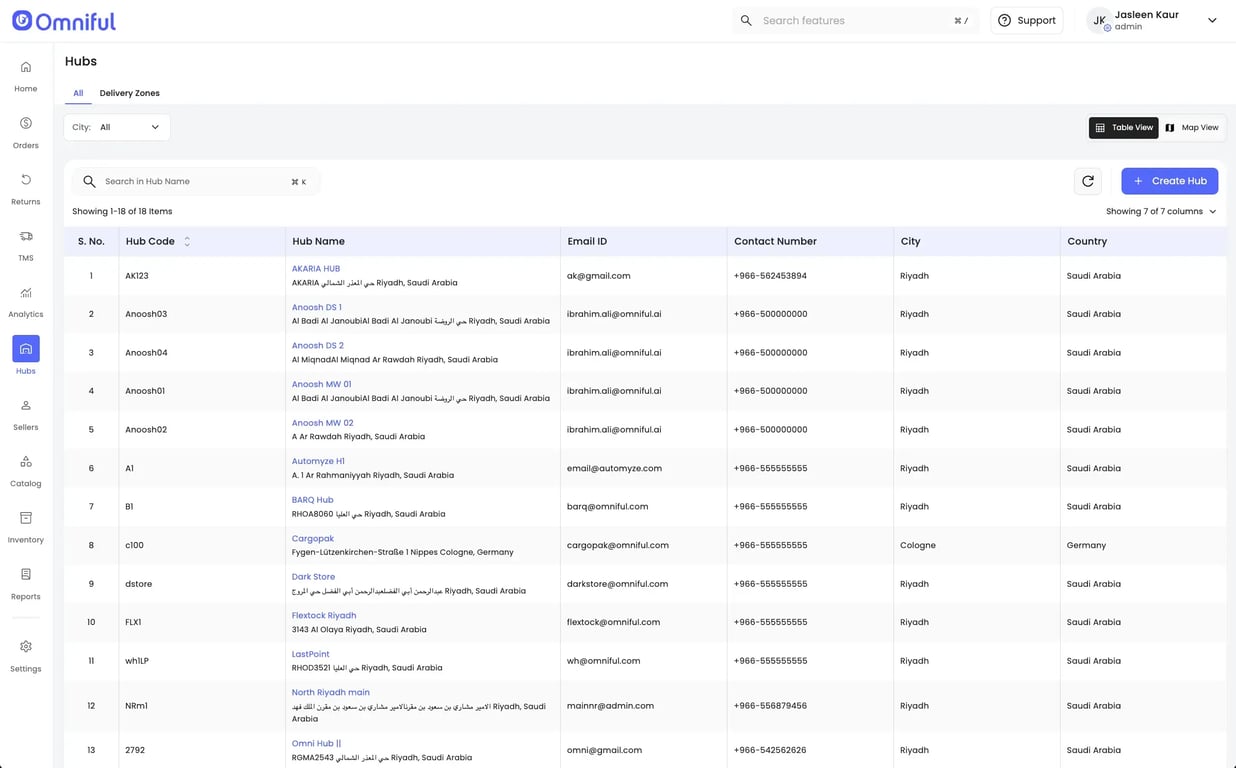Expand the City filter dropdown

coord(117,127)
